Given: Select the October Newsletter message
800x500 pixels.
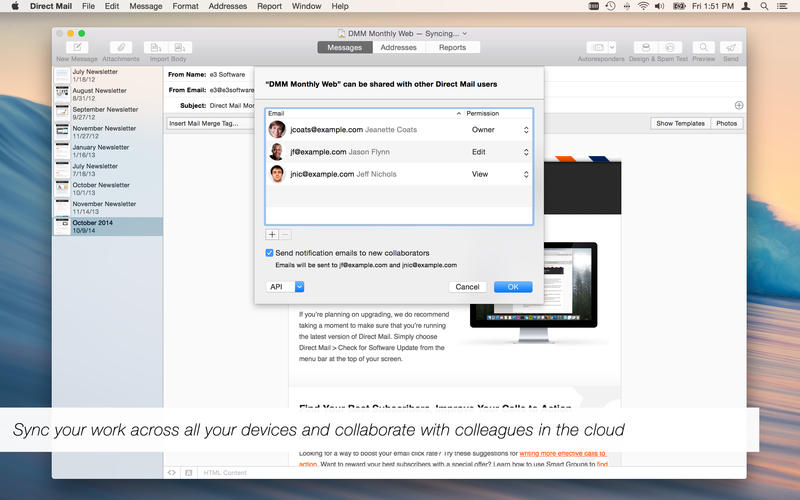Looking at the screenshot, I should click(x=108, y=189).
